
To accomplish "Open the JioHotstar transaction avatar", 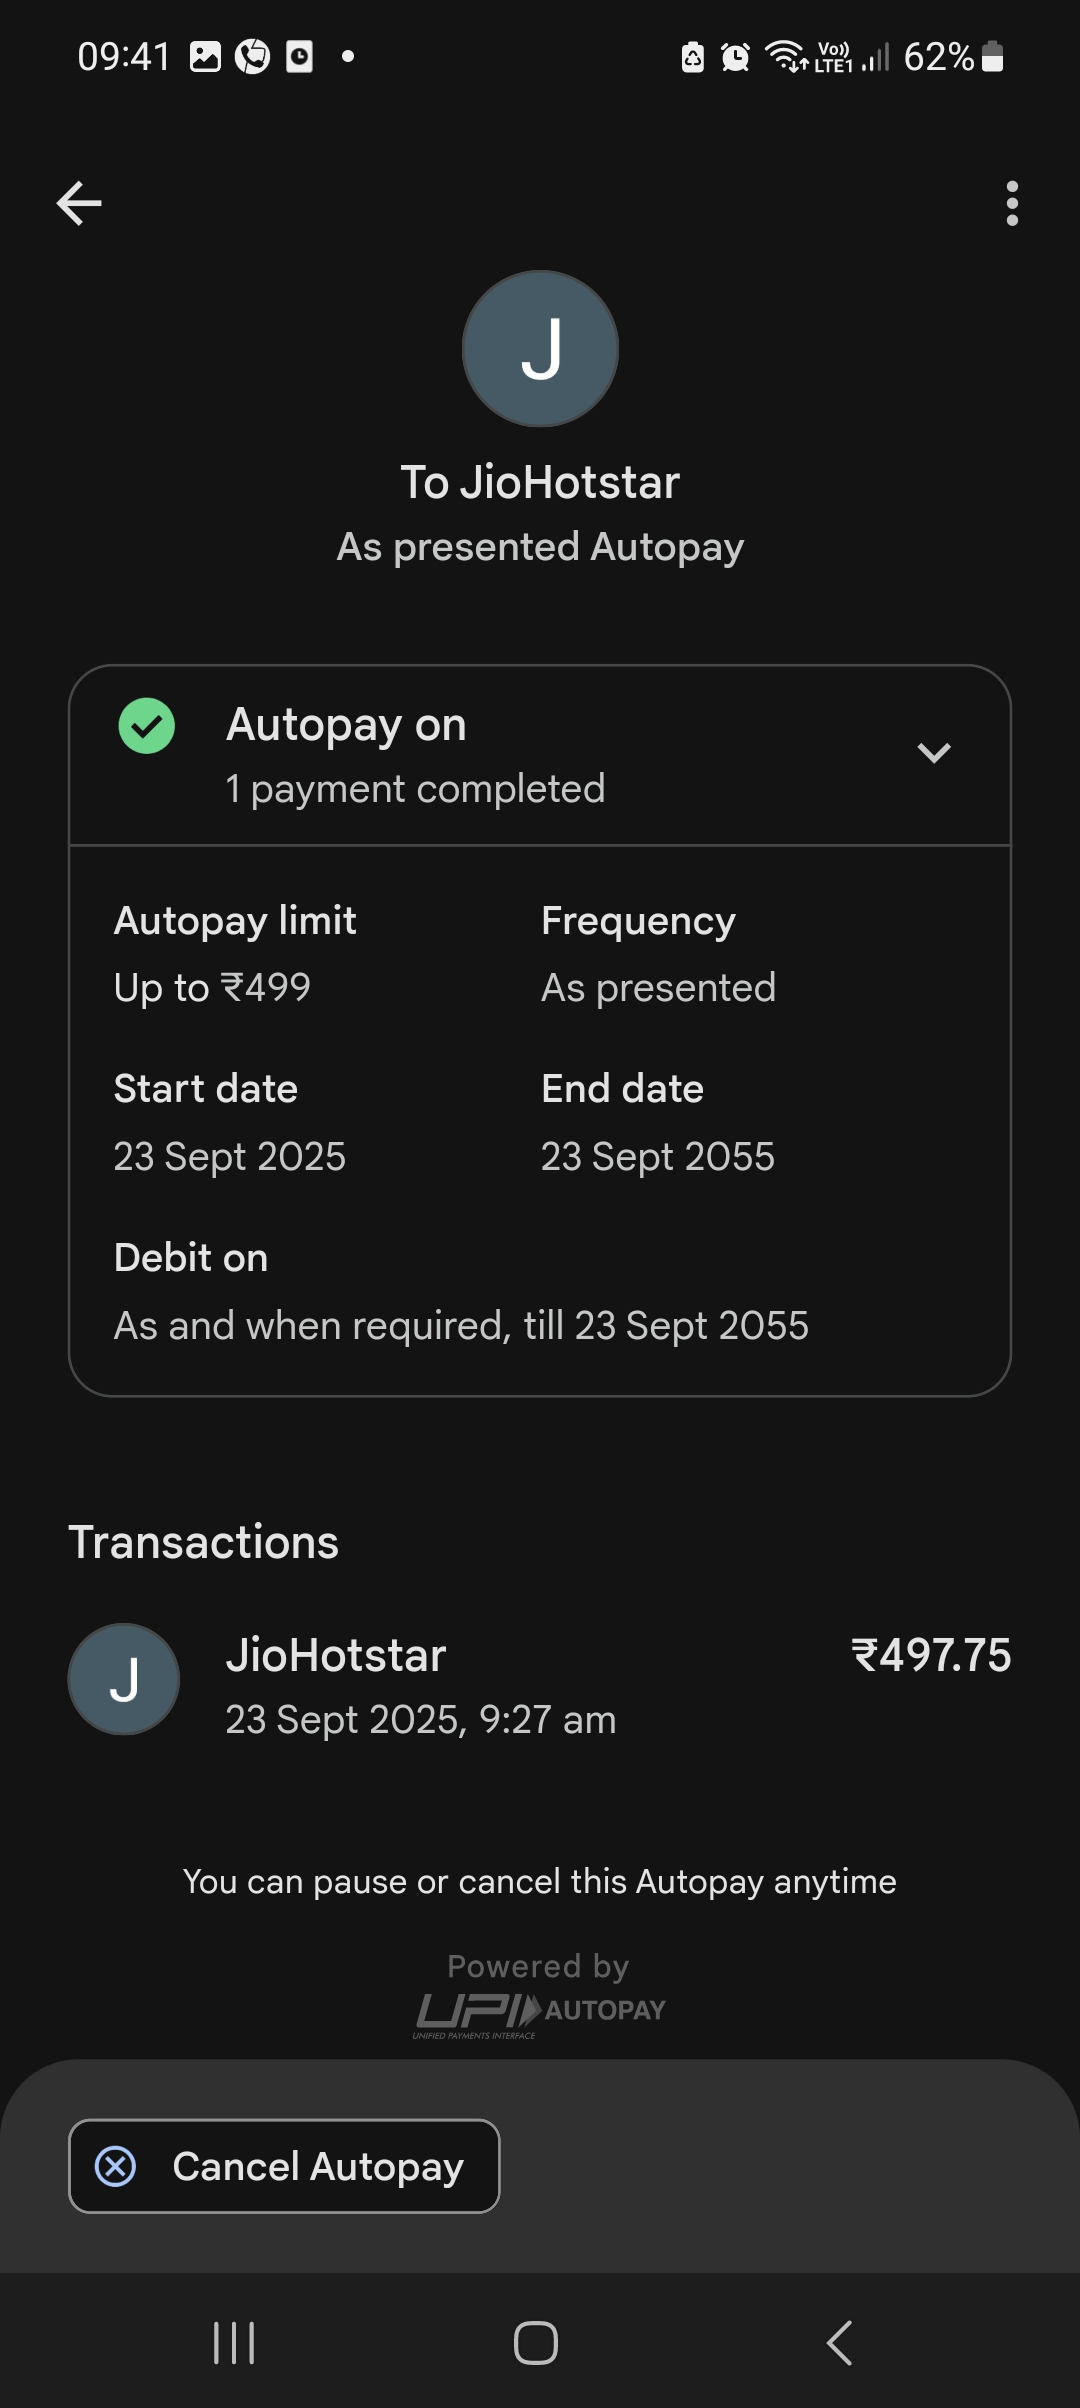I will point(124,1679).
